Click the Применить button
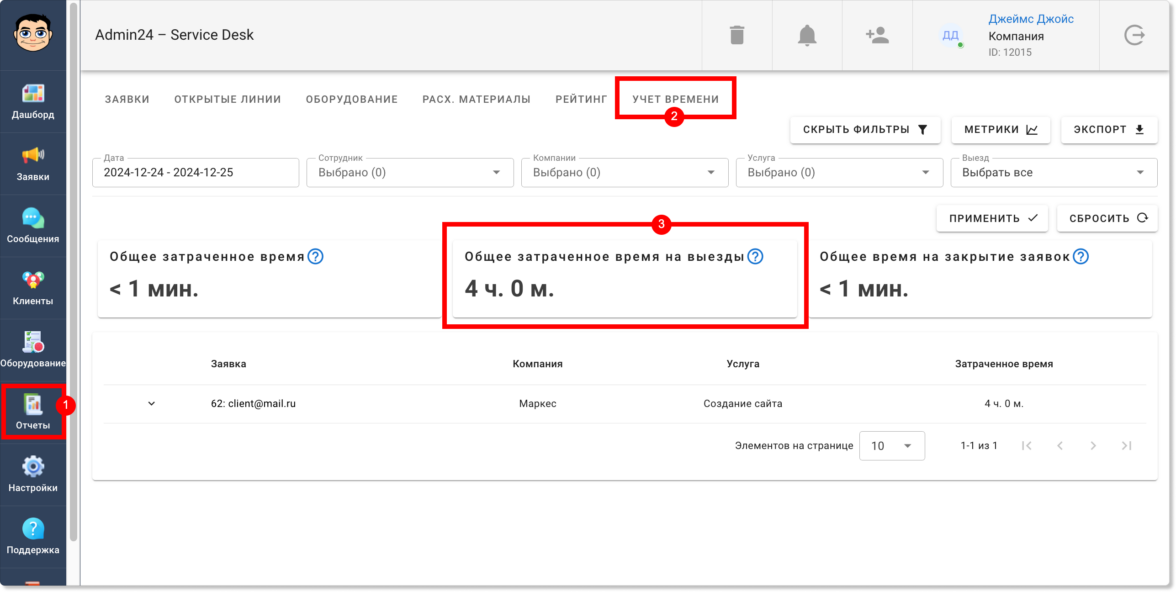1176x592 pixels. pyautogui.click(x=992, y=218)
